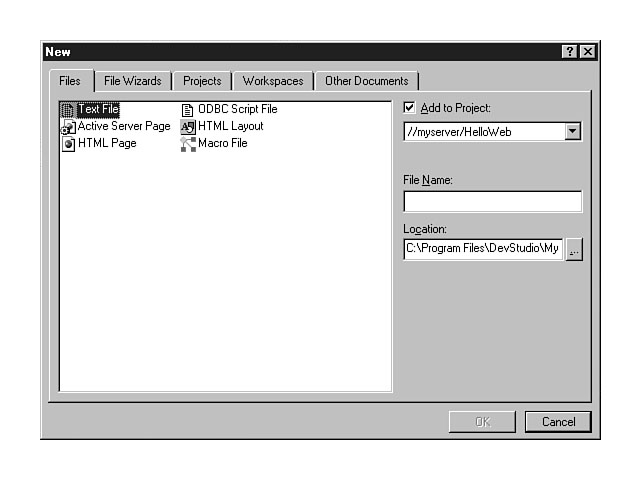Switch to the File Wizards tab
640x480 pixels.
[x=133, y=81]
